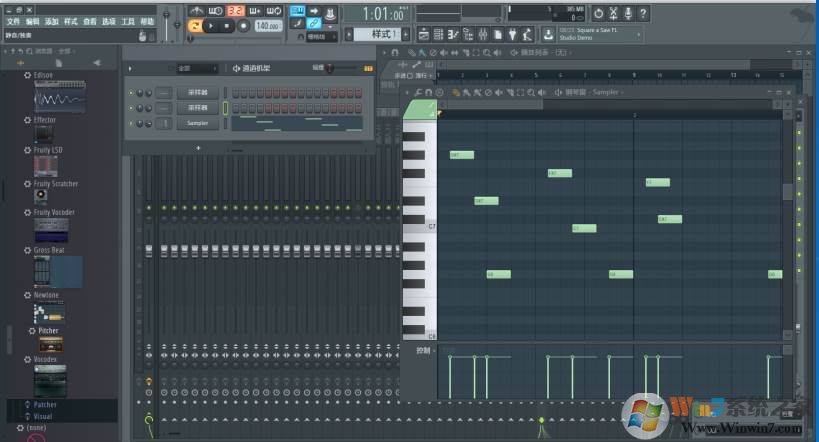Image resolution: width=819 pixels, height=442 pixels.
Task: Click the tempo 140.000 field
Action: 267,26
